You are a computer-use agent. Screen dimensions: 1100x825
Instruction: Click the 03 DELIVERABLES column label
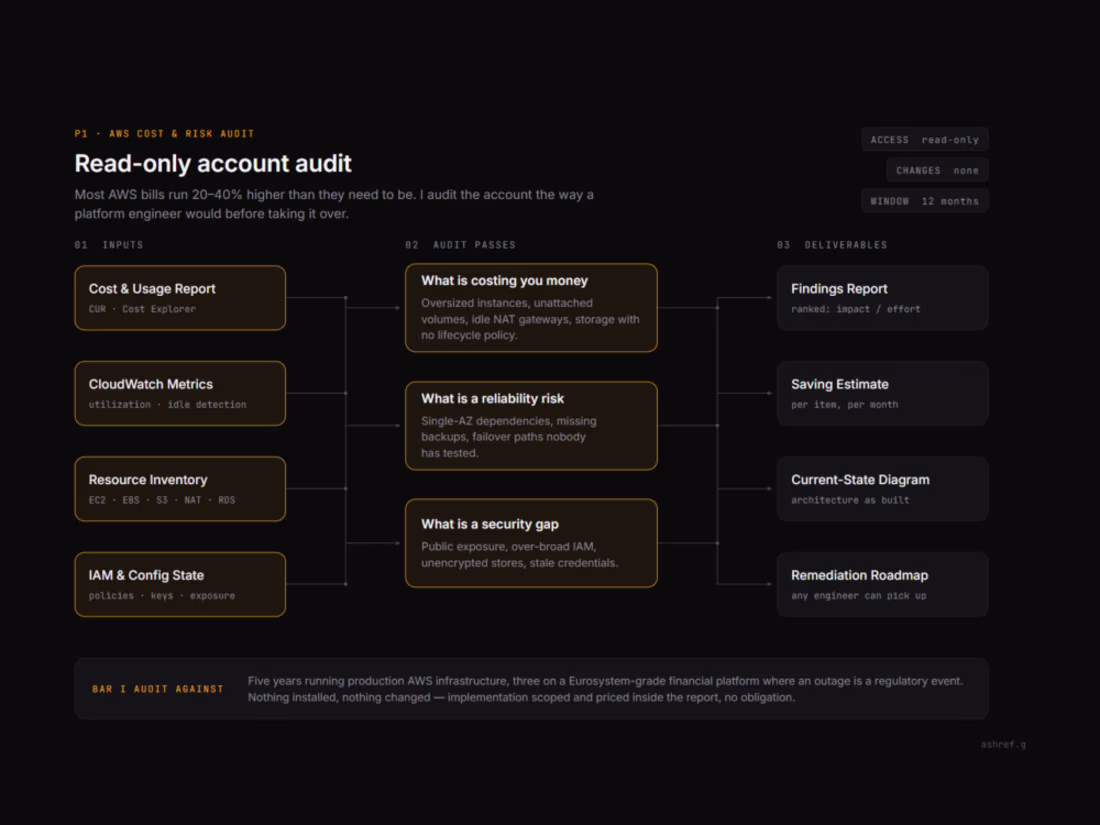[x=832, y=245]
